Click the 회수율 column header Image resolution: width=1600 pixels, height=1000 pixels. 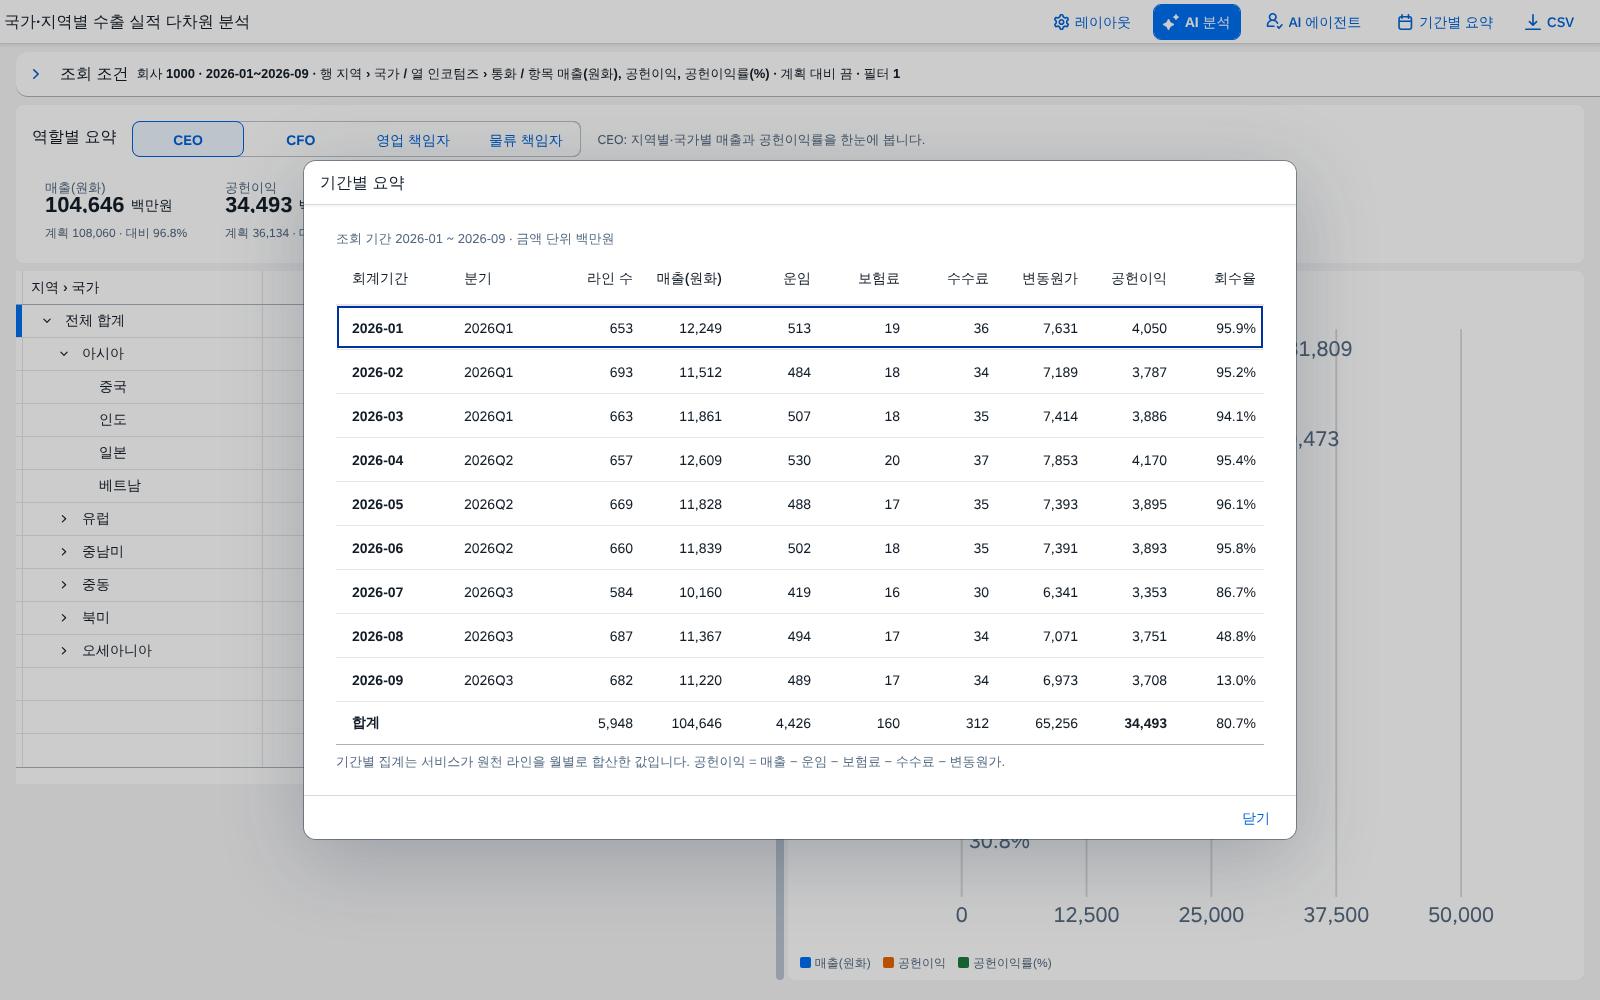[x=1235, y=279]
